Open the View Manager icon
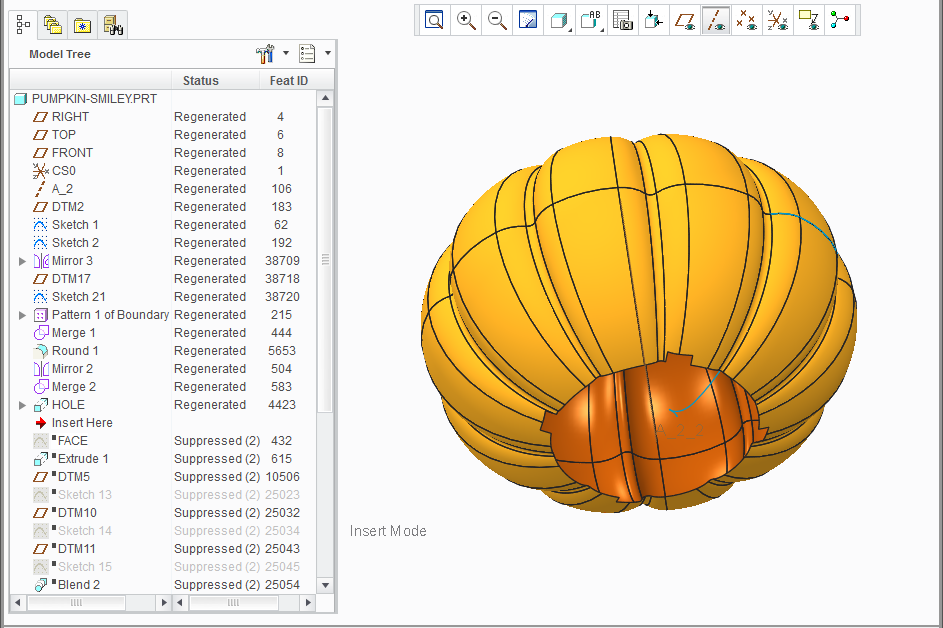The image size is (943, 628). [622, 20]
